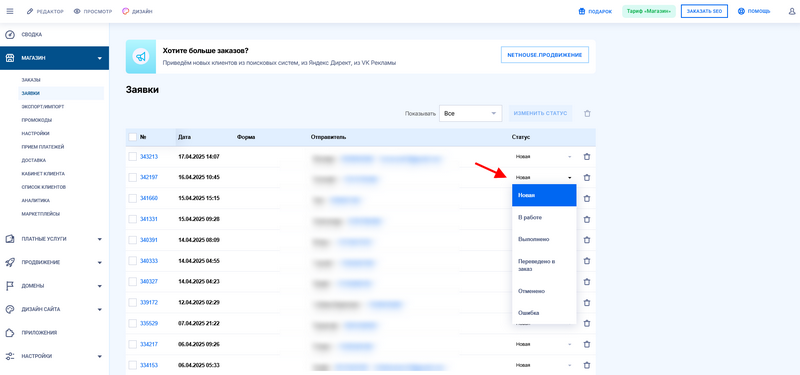Expand the Дизайн сайта section arrow
Screen dimensions: 800x375
tap(100, 310)
